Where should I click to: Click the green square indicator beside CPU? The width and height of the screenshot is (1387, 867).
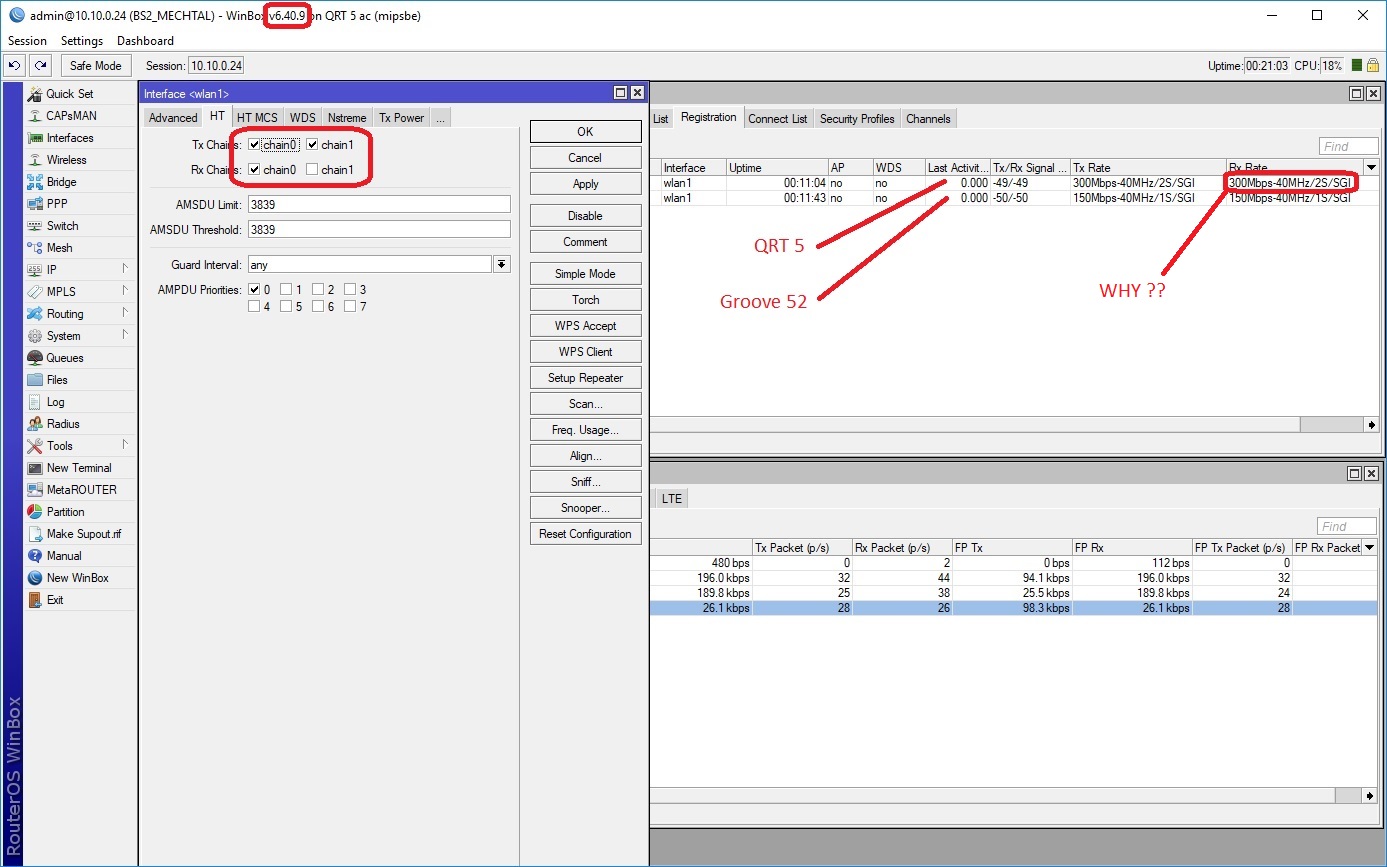tap(1357, 65)
